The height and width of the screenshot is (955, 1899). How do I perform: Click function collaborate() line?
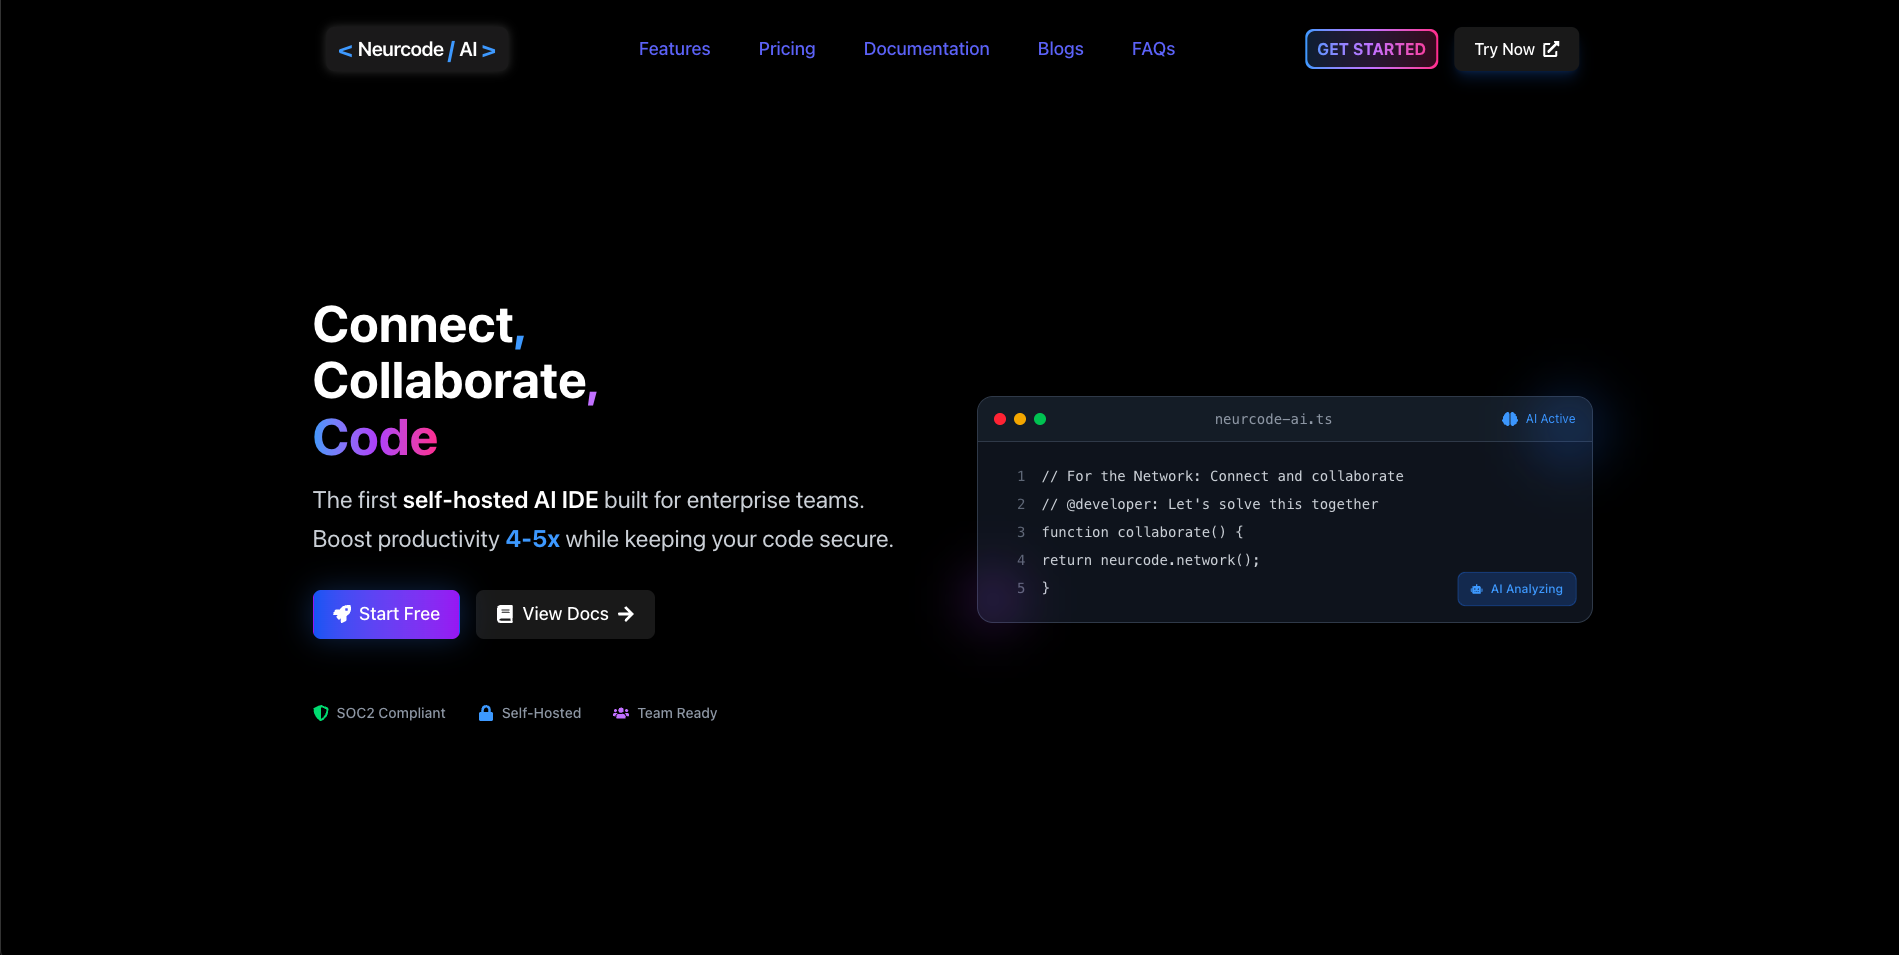pos(1142,532)
